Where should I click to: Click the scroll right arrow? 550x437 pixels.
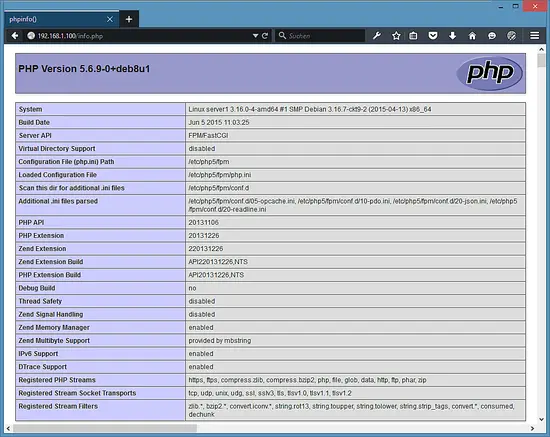click(532, 428)
